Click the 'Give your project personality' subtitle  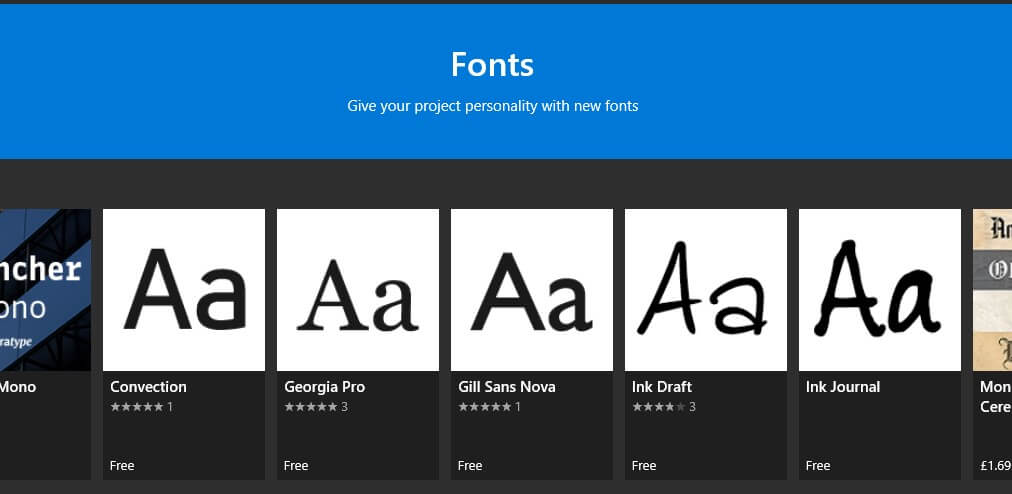pyautogui.click(x=492, y=106)
